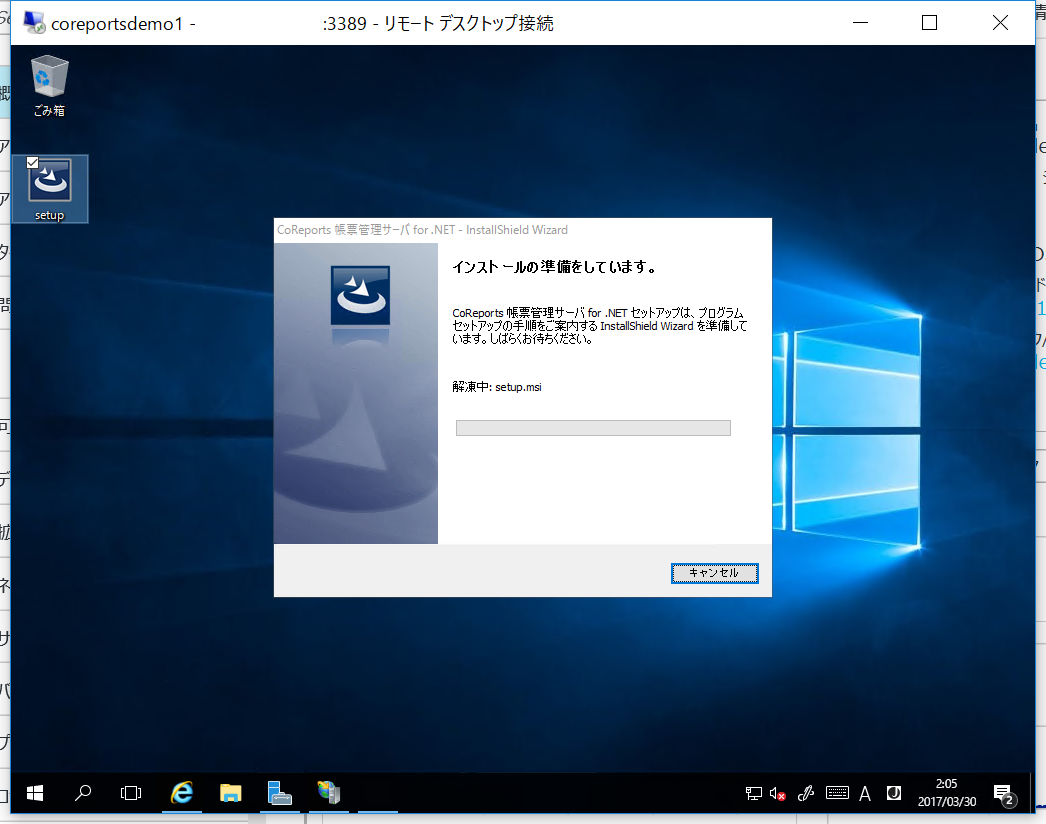Cancel the CoReports installation with キャンセル button
Screen dimensions: 1046x824
[714, 573]
